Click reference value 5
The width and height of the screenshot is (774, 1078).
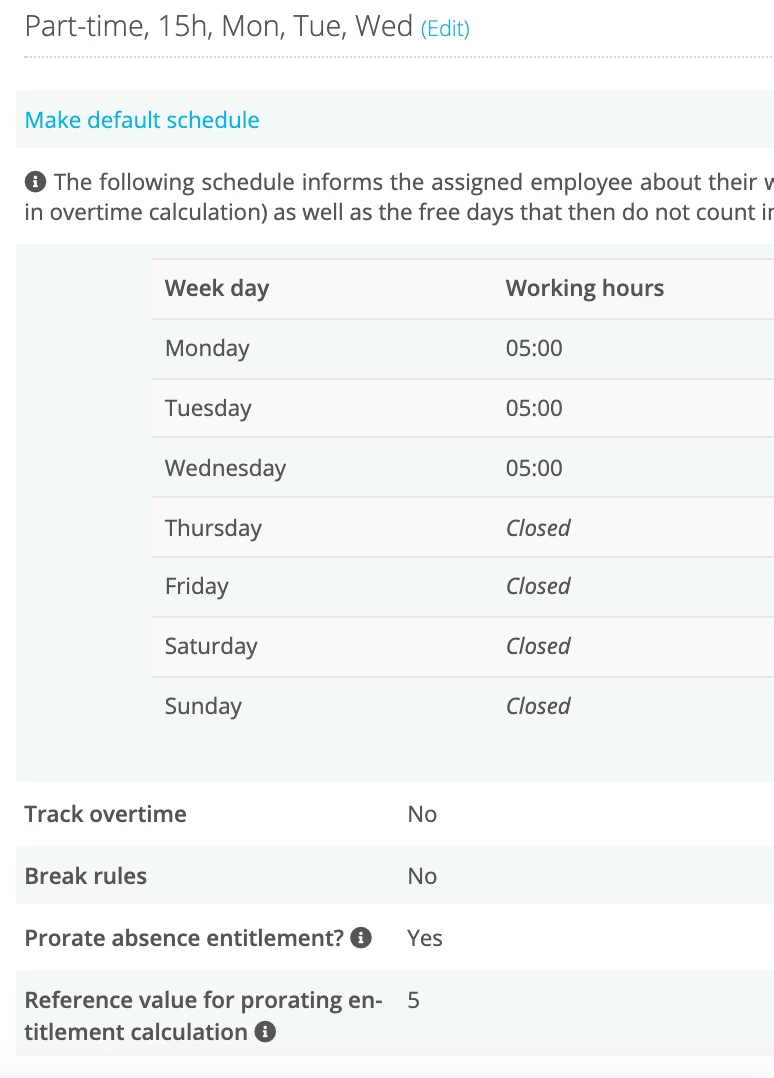(x=413, y=1000)
